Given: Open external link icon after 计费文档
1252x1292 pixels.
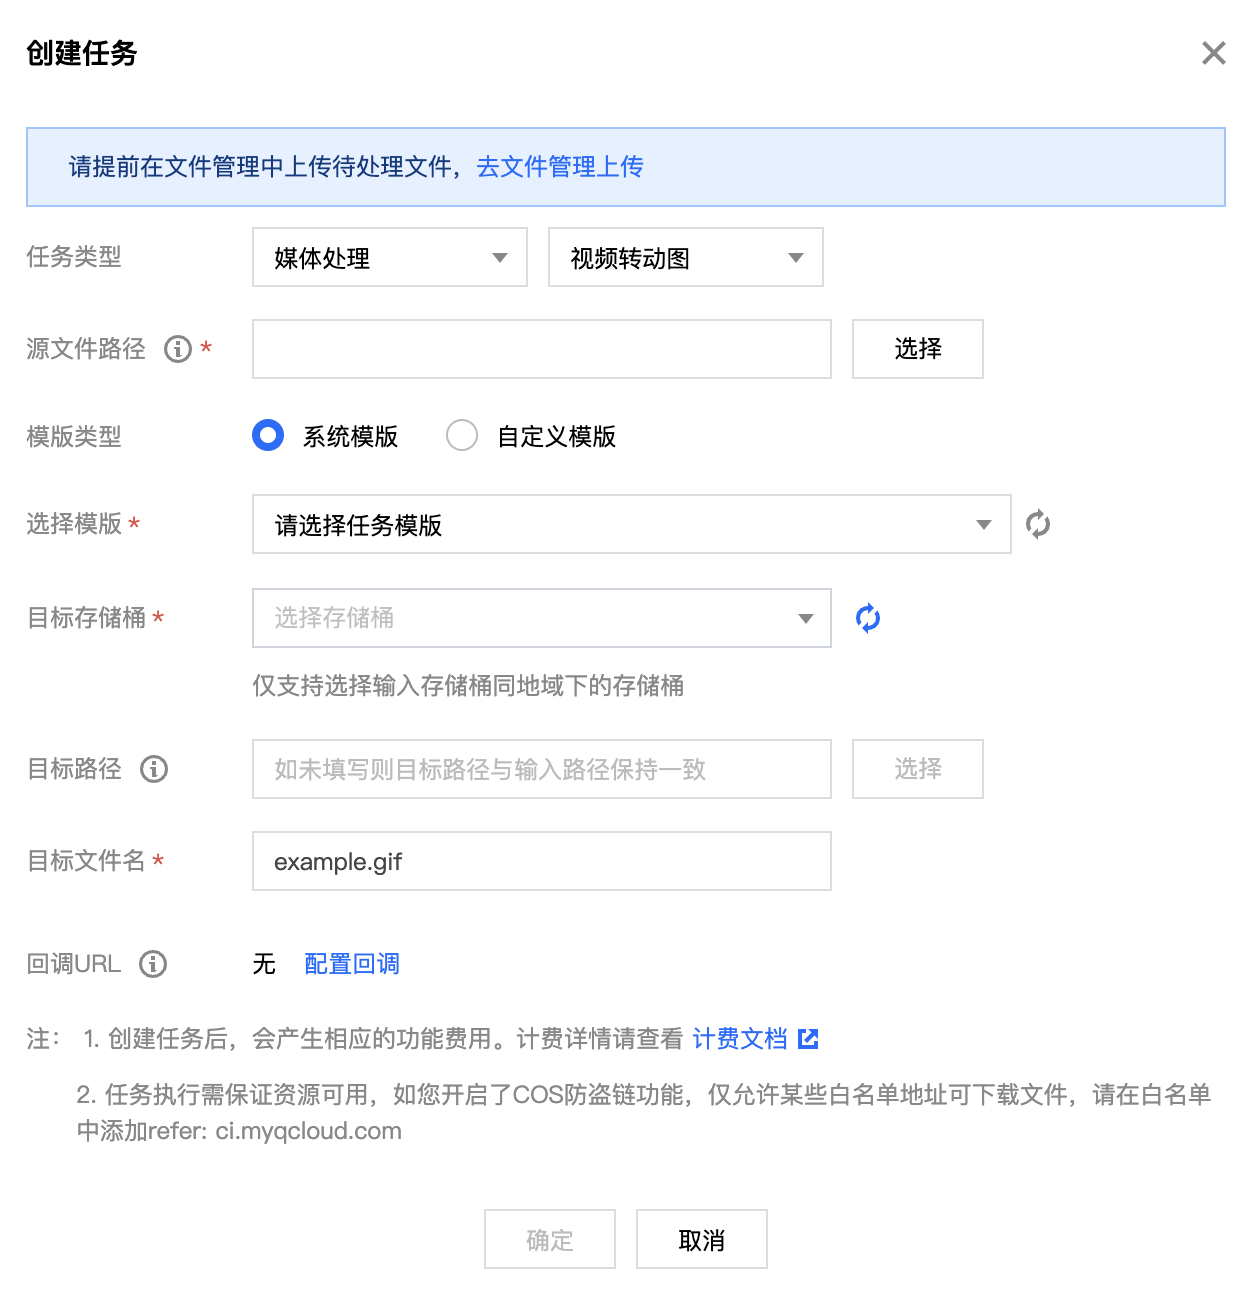Looking at the screenshot, I should (808, 1039).
